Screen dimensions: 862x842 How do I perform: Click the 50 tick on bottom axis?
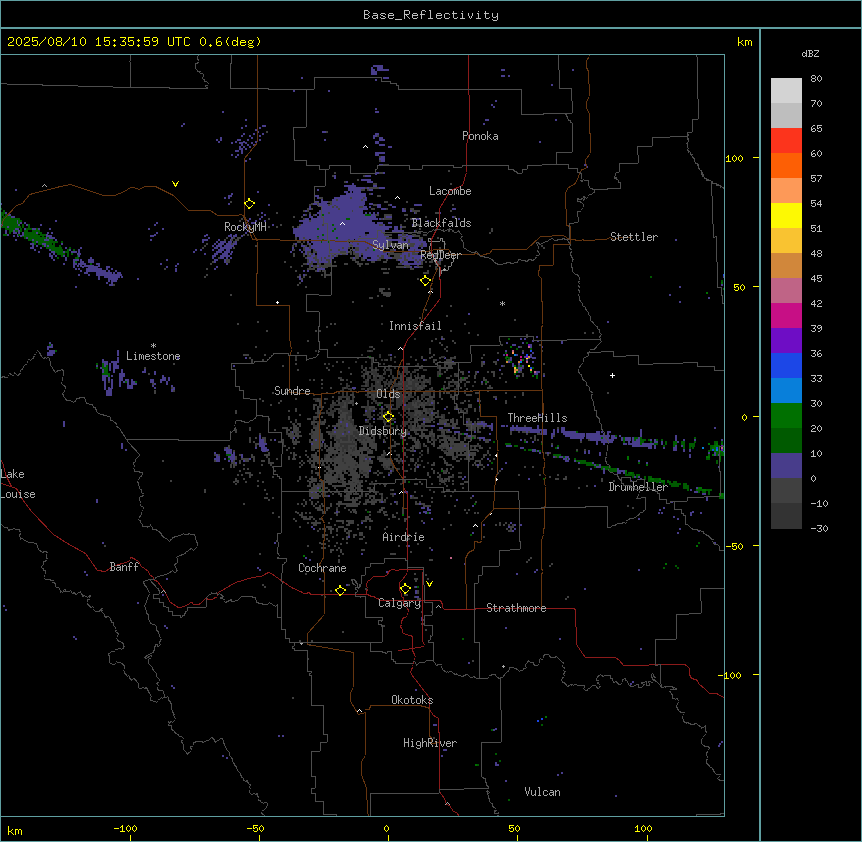514,828
